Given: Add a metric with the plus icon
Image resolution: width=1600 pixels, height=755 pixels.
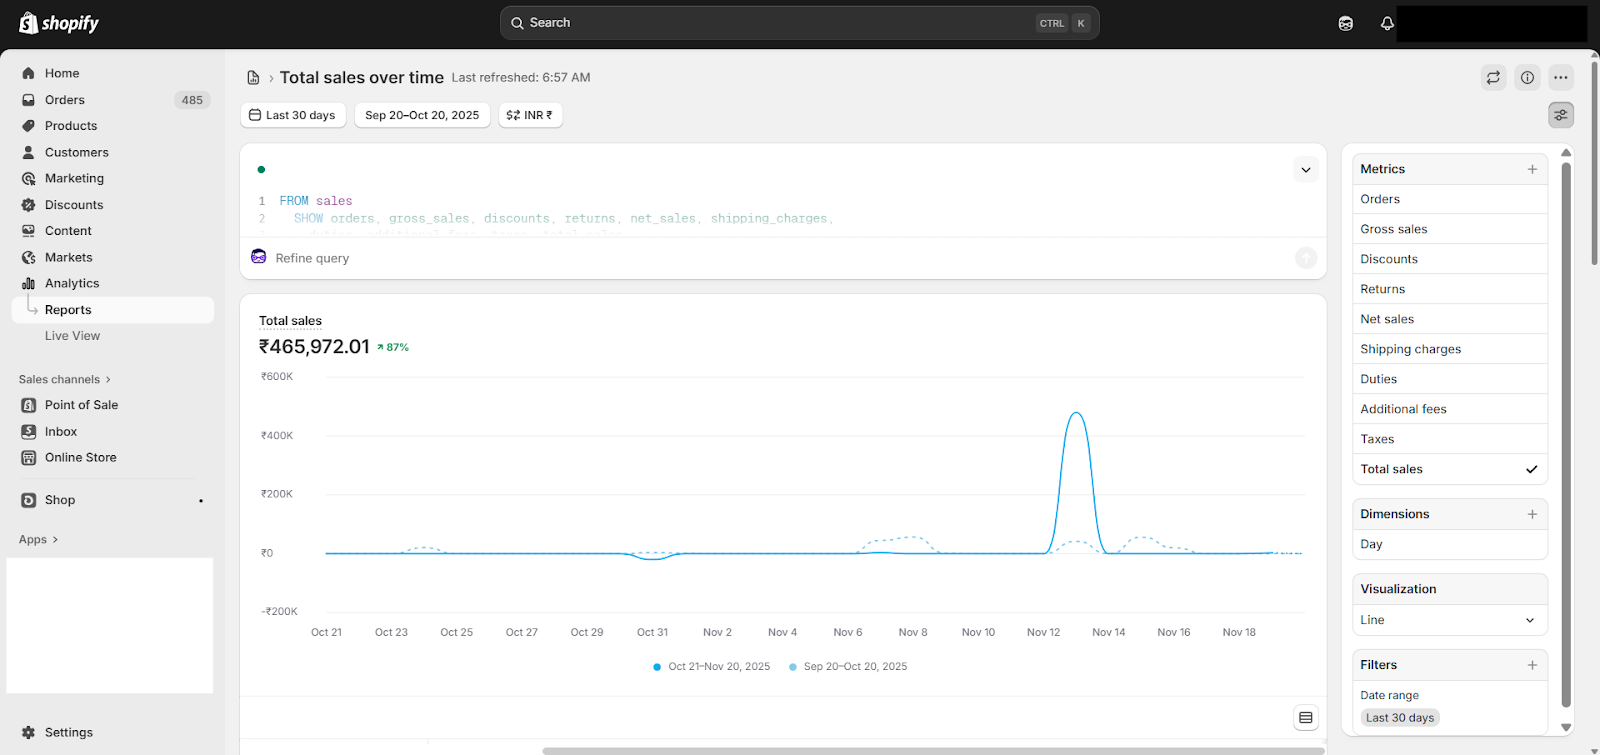Looking at the screenshot, I should pyautogui.click(x=1532, y=169).
